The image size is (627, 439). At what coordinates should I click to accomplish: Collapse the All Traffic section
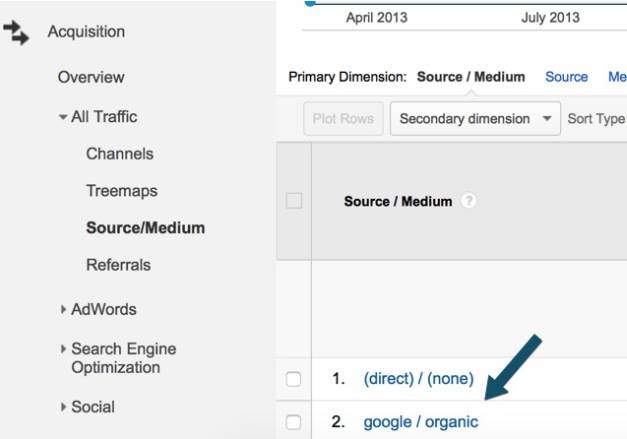tap(63, 117)
